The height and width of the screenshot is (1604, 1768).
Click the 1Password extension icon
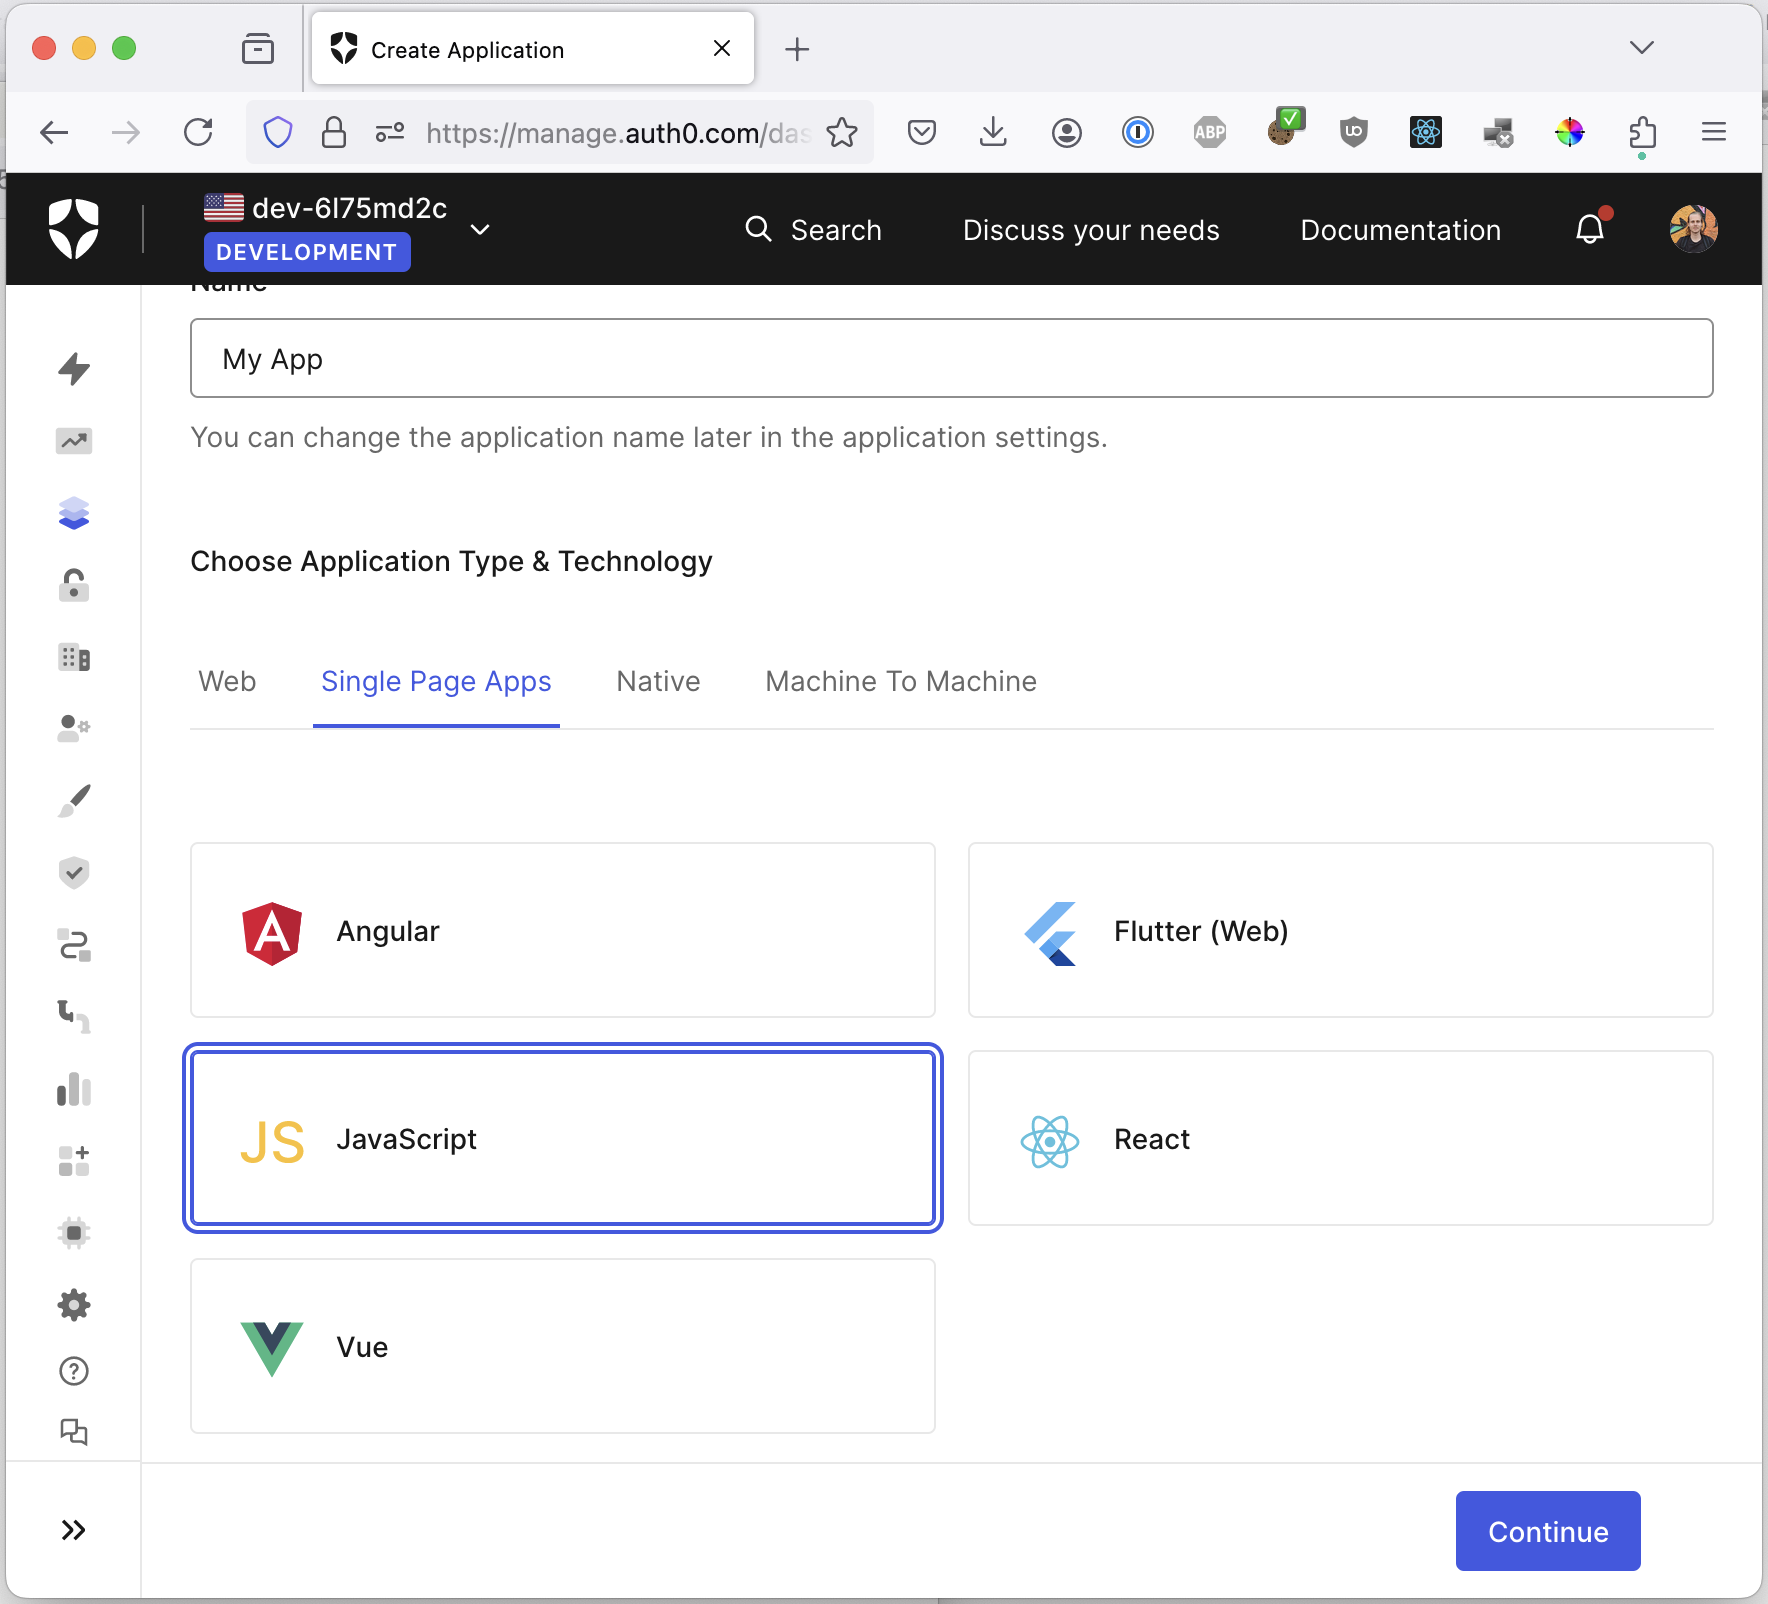(1138, 132)
